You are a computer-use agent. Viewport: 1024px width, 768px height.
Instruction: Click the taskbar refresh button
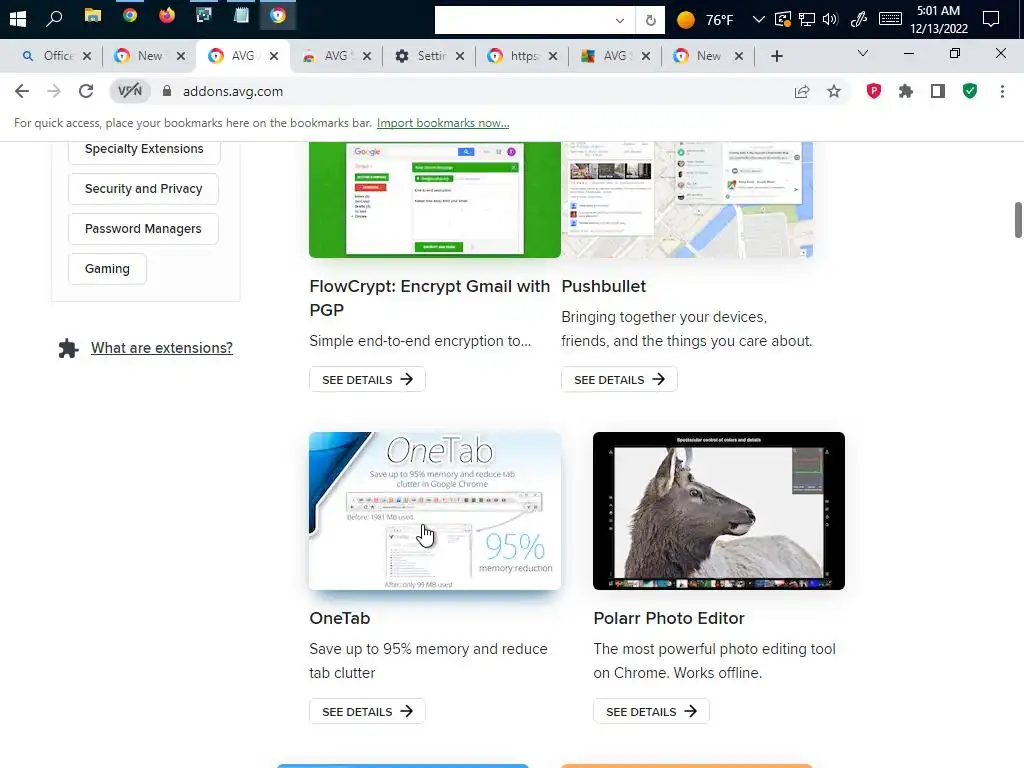tap(650, 20)
